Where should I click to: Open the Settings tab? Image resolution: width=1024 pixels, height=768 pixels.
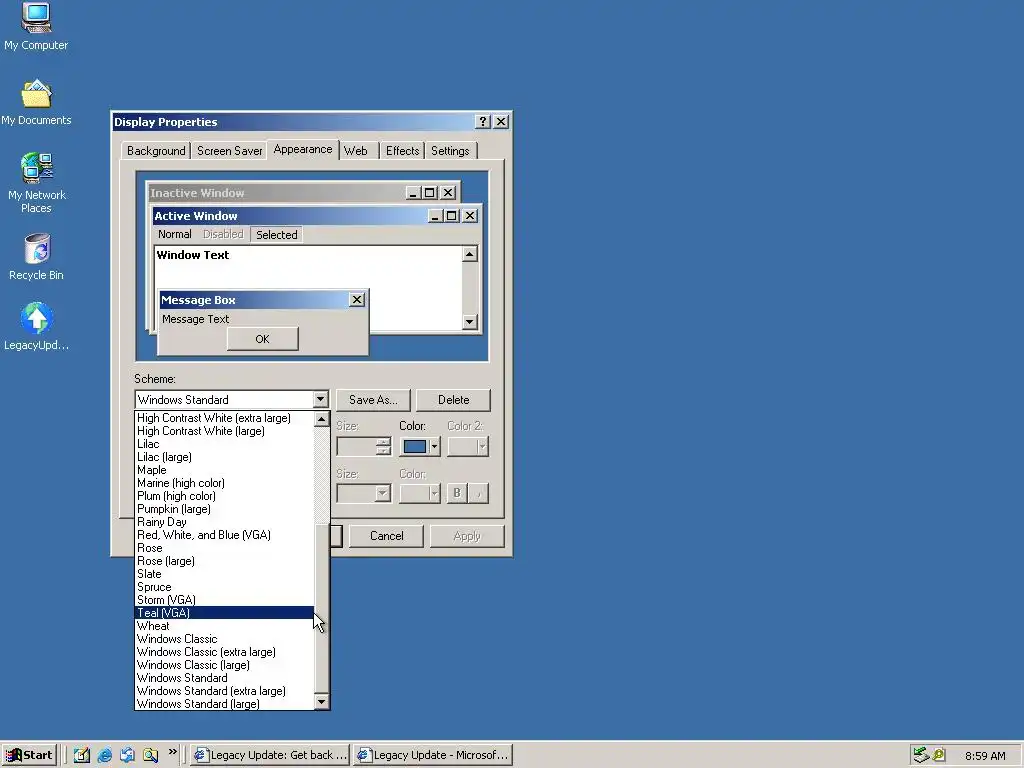450,151
